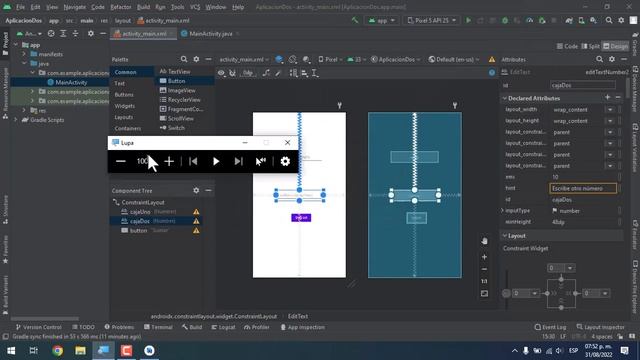Search attributes with the magnifier icon
The image size is (640, 360).
599,59
